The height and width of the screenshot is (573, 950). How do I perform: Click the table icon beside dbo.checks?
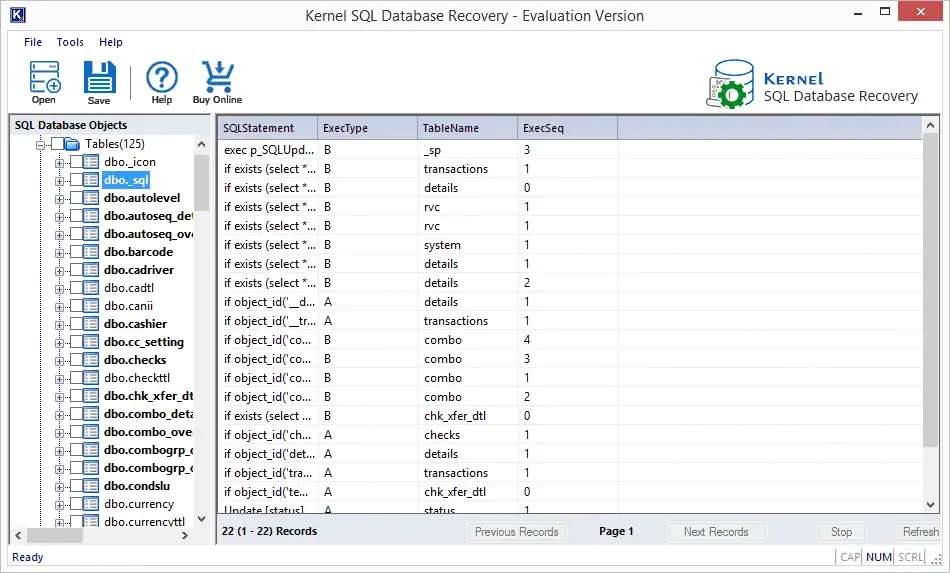(x=91, y=360)
